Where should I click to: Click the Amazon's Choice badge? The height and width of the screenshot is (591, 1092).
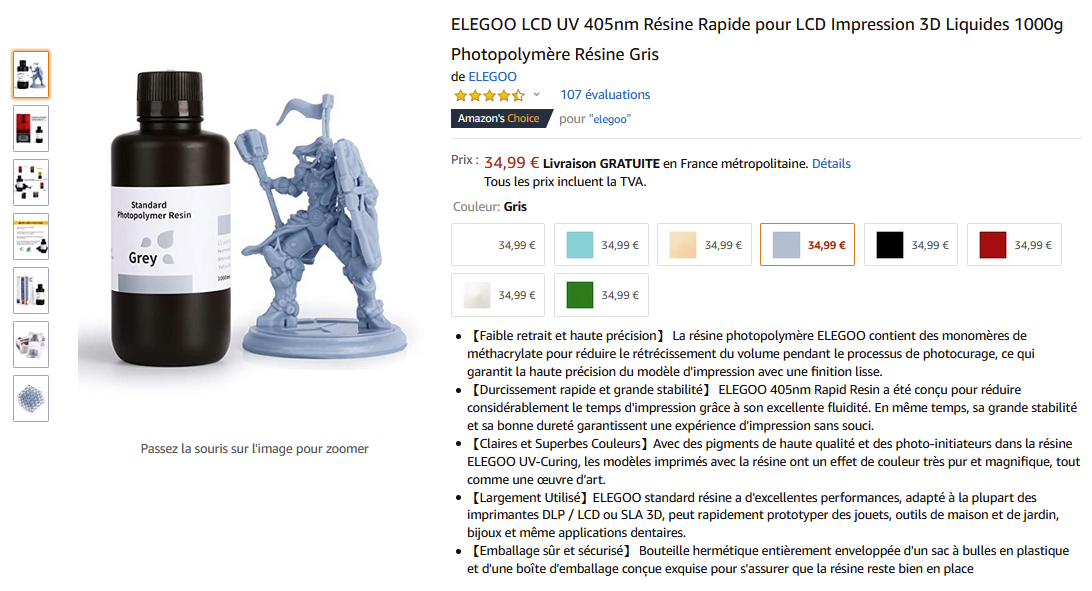pyautogui.click(x=500, y=118)
